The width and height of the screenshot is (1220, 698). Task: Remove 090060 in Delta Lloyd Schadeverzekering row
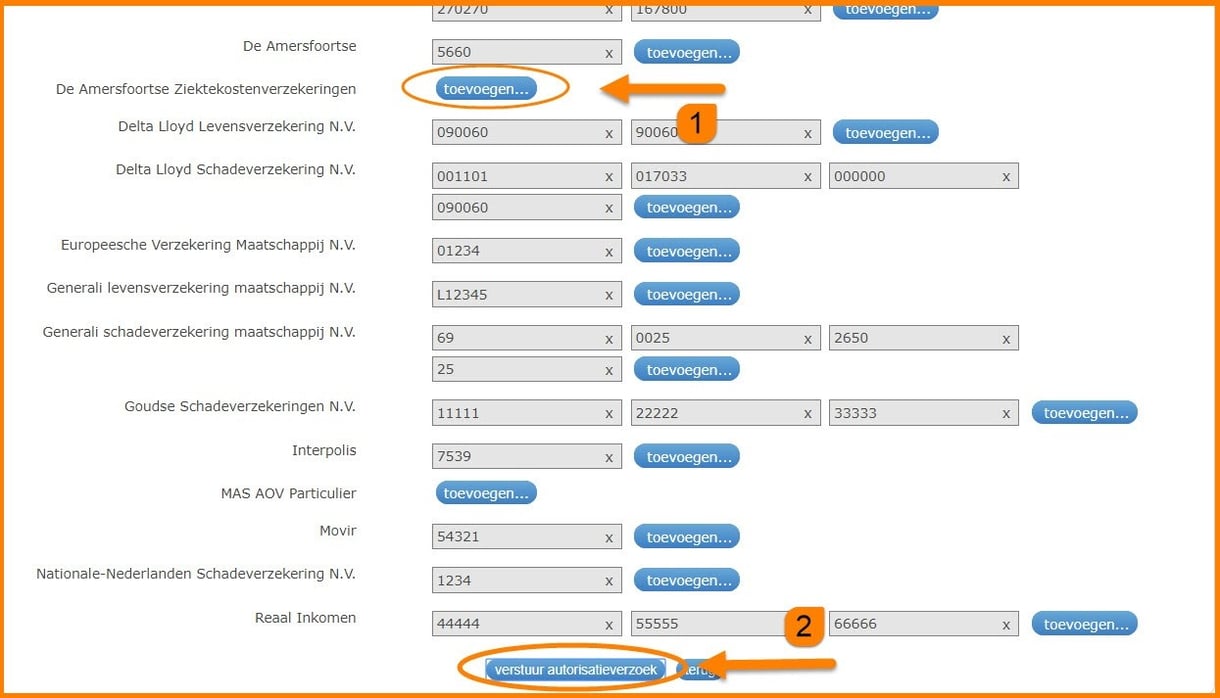(x=608, y=208)
